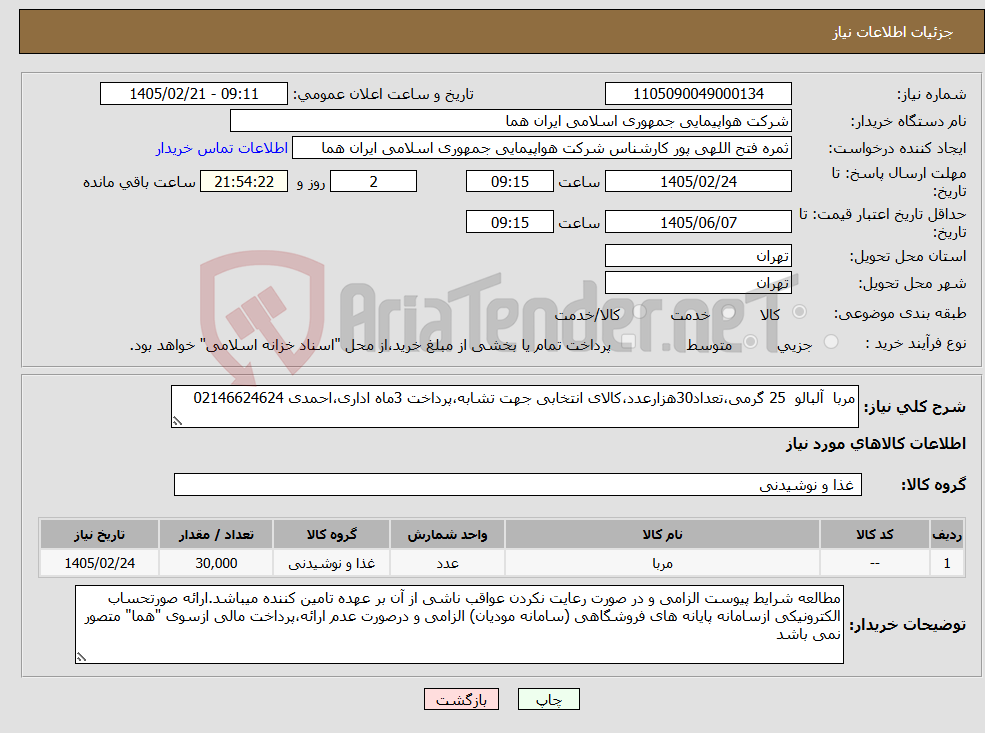The width and height of the screenshot is (985, 733).
Task: Click the description textarea resize handle
Action: tap(178, 421)
